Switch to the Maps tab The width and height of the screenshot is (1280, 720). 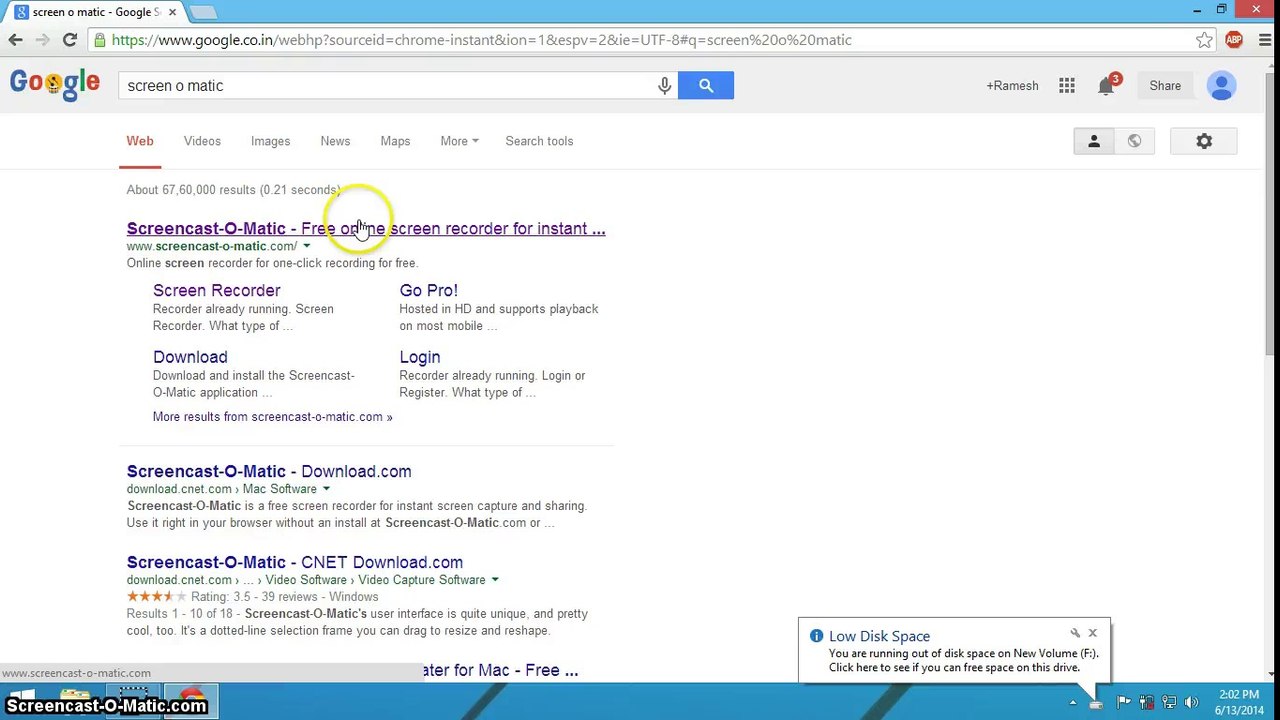click(x=395, y=141)
